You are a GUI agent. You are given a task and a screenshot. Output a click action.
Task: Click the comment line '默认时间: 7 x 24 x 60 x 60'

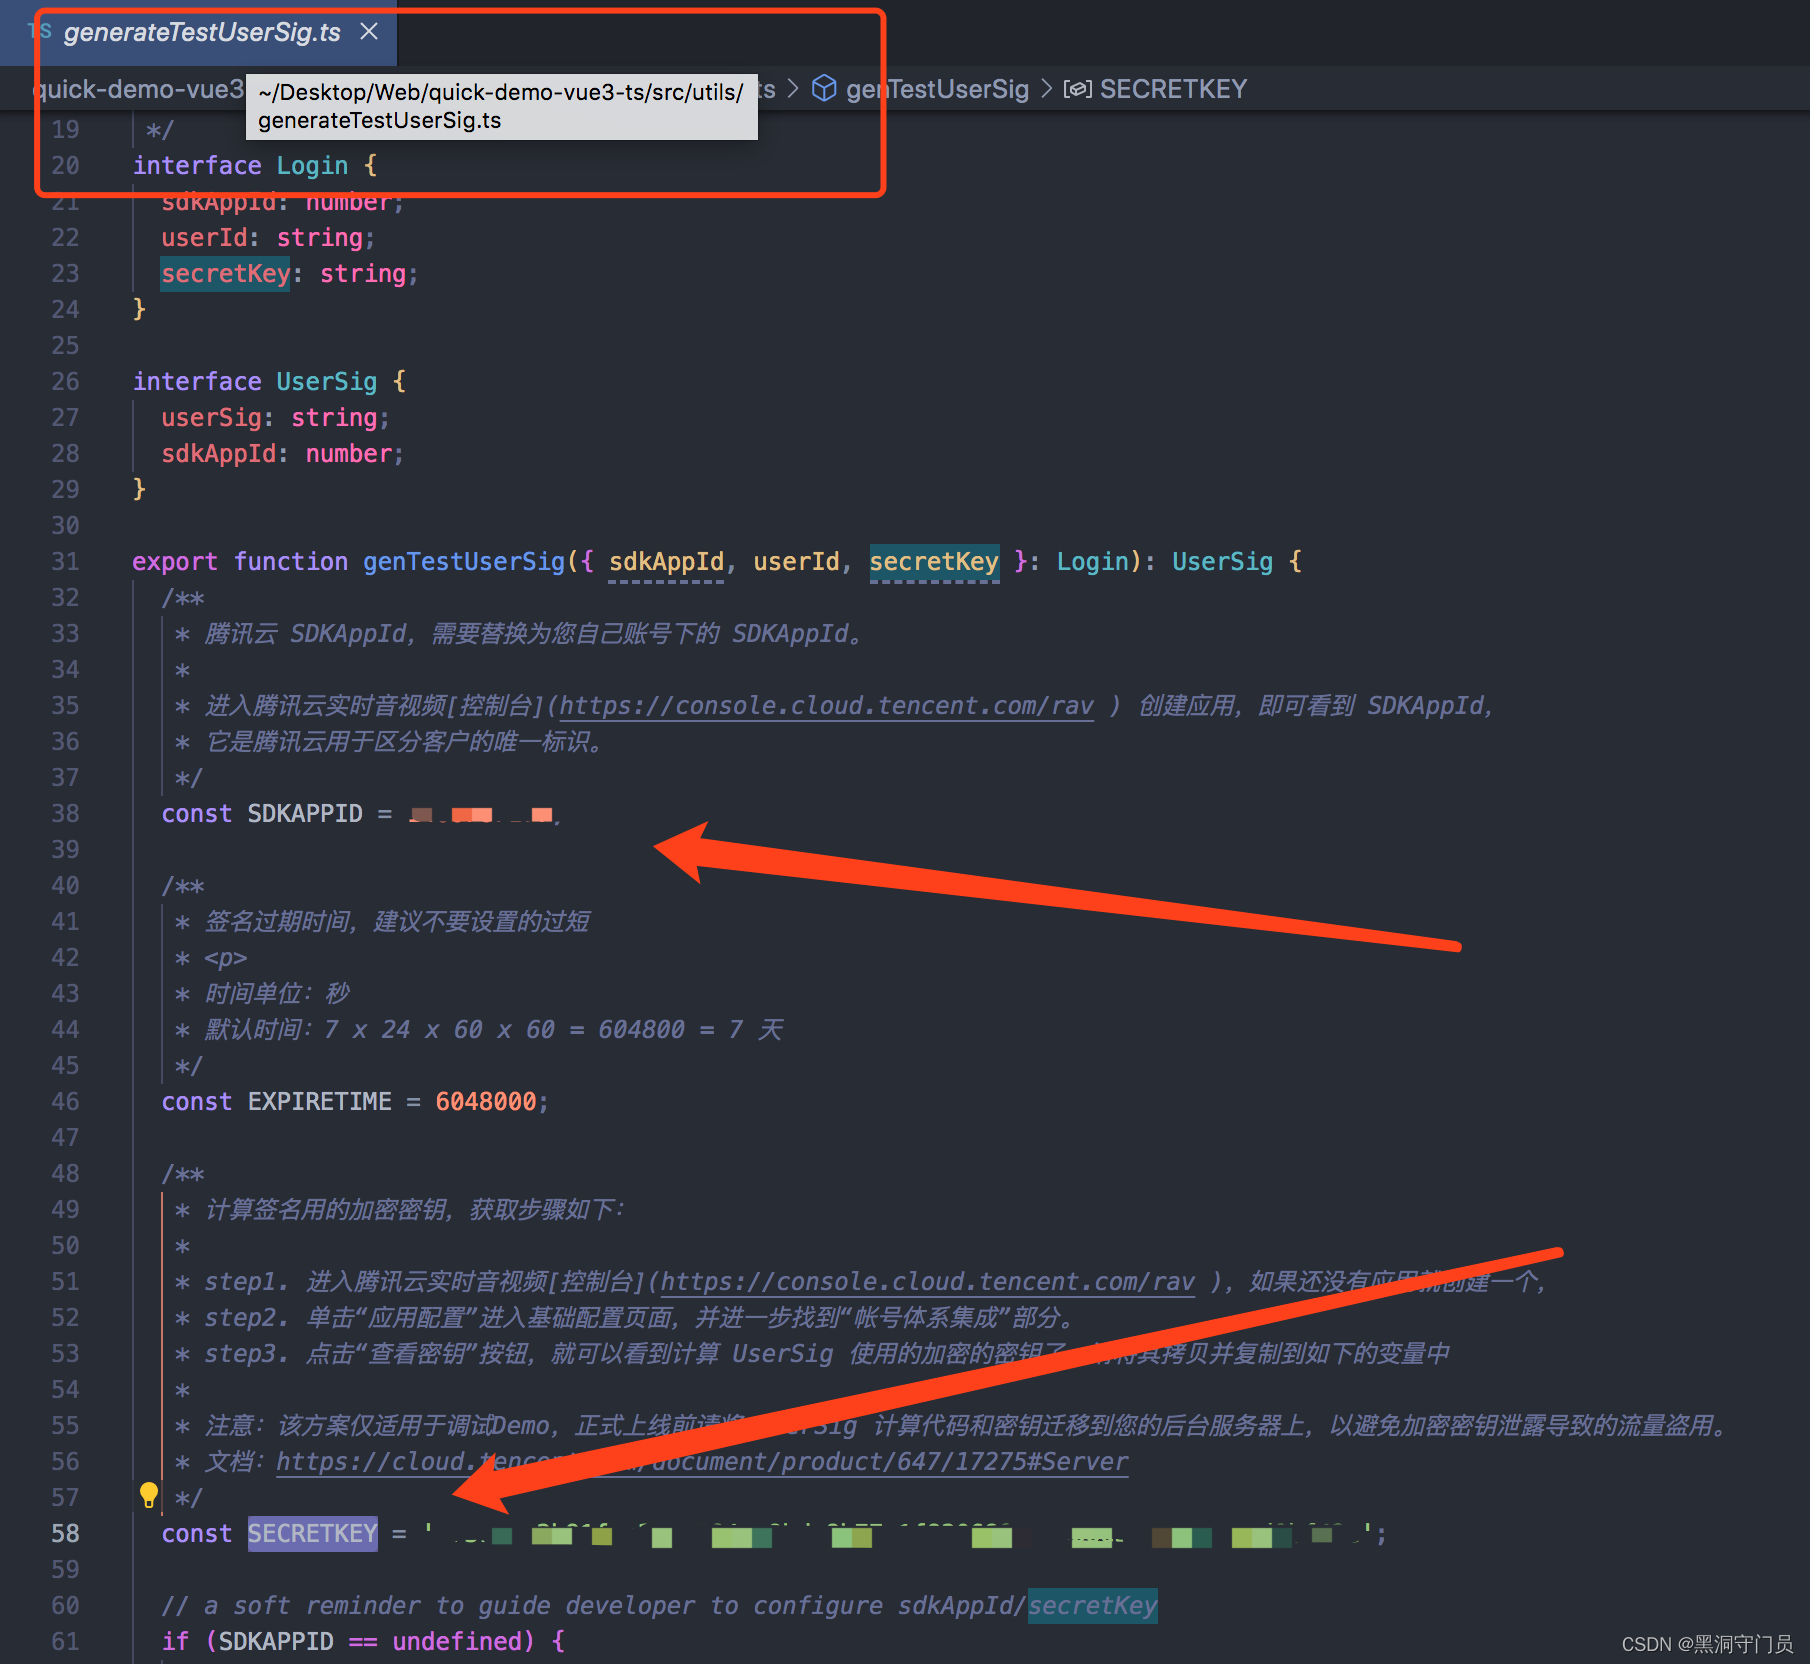click(x=478, y=1030)
